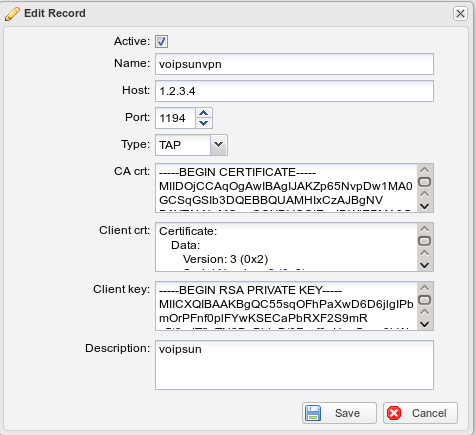This screenshot has height=435, width=476.
Task: Click the Name field containing voipsunvpn
Action: pyautogui.click(x=294, y=64)
